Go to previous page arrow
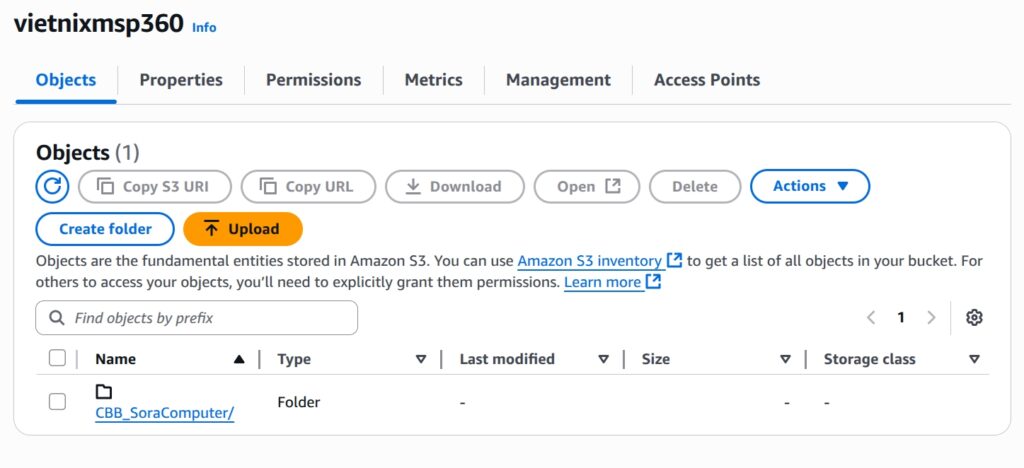The image size is (1024, 468). click(x=871, y=318)
